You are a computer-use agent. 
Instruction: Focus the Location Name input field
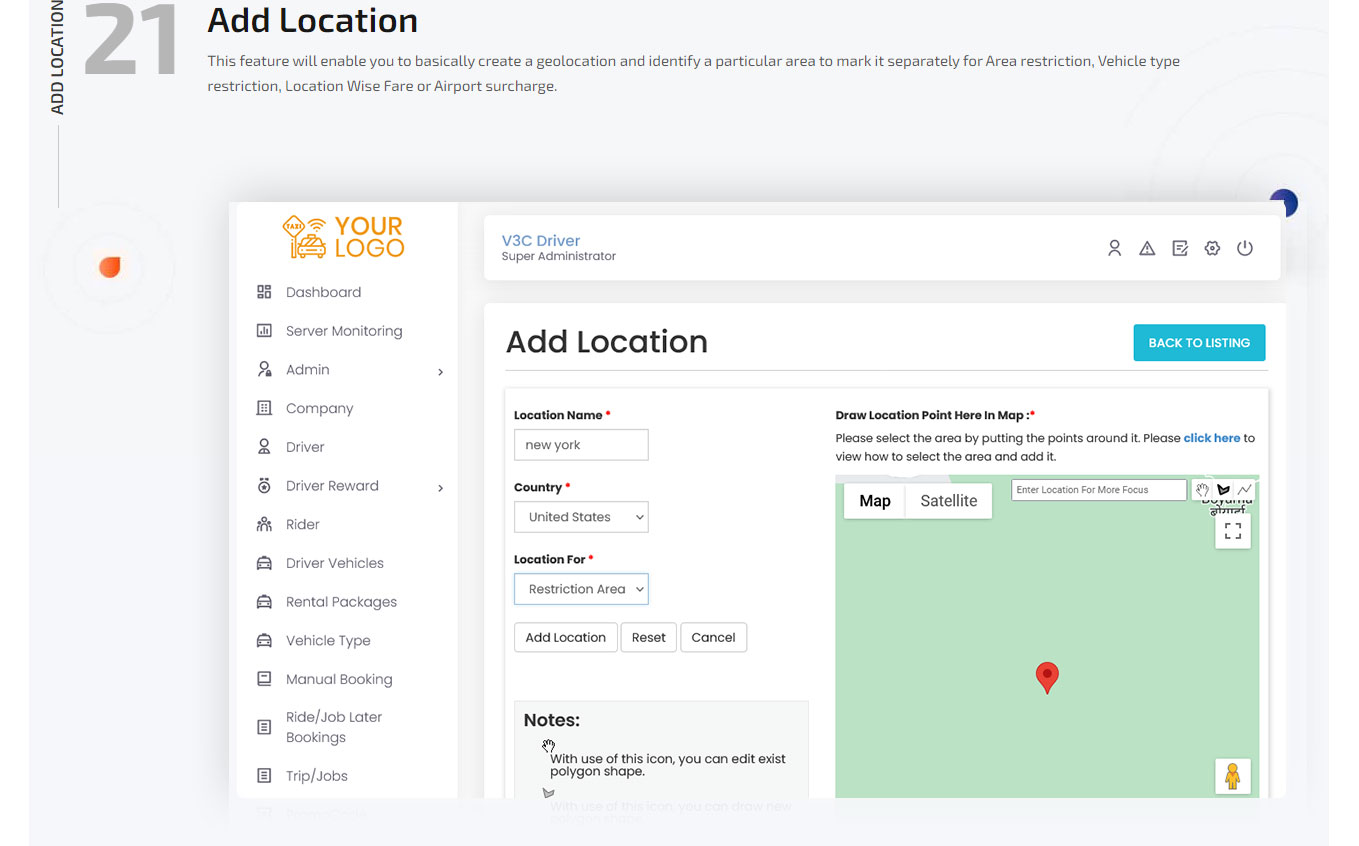click(581, 445)
